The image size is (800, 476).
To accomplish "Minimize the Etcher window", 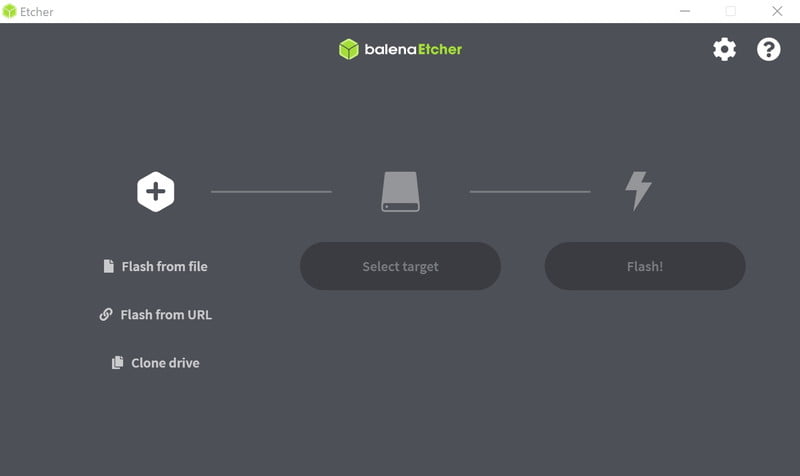I will 685,11.
